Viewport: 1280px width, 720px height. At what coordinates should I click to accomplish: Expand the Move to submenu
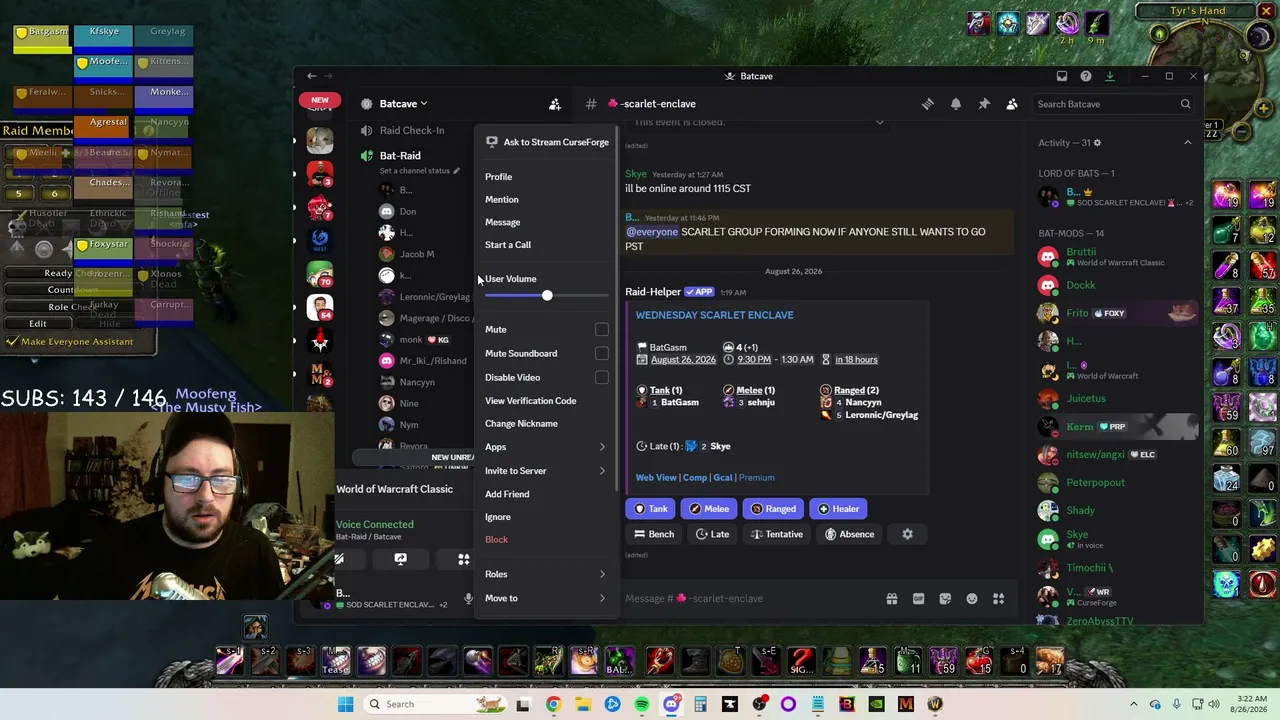[547, 599]
